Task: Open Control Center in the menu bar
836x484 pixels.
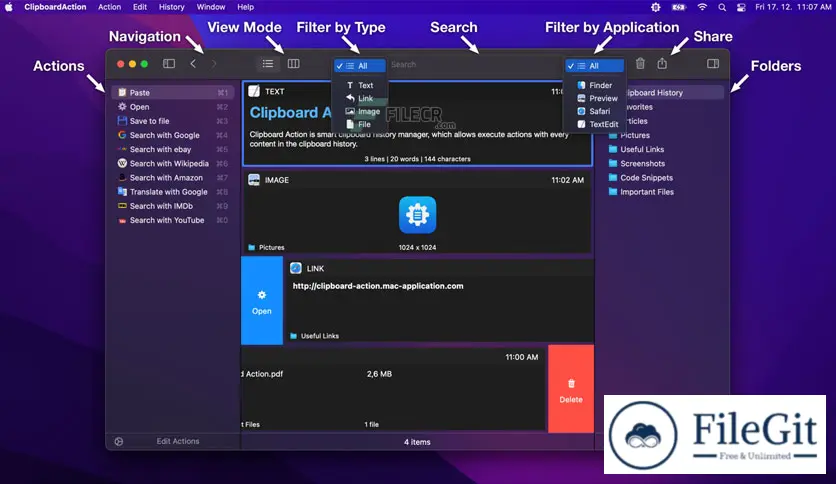Action: pyautogui.click(x=741, y=7)
